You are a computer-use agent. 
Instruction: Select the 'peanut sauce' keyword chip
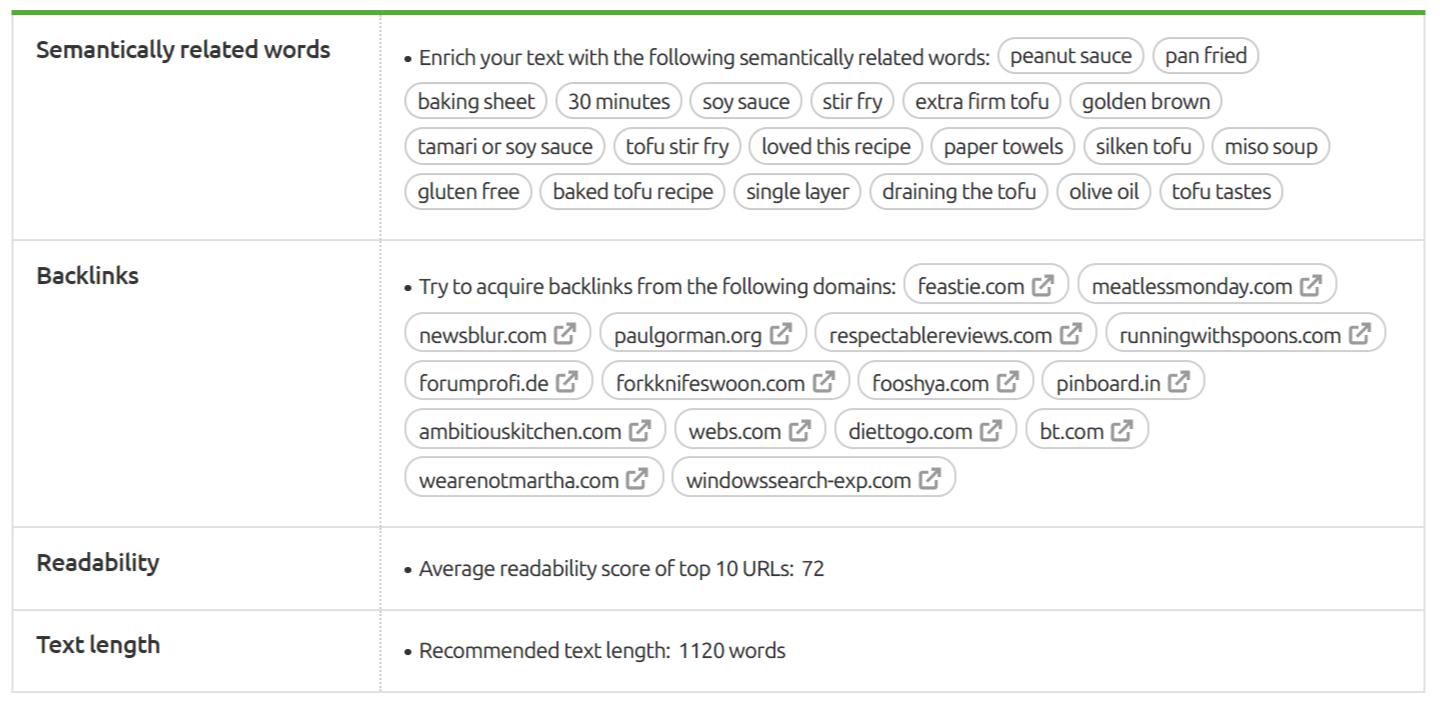(1070, 56)
